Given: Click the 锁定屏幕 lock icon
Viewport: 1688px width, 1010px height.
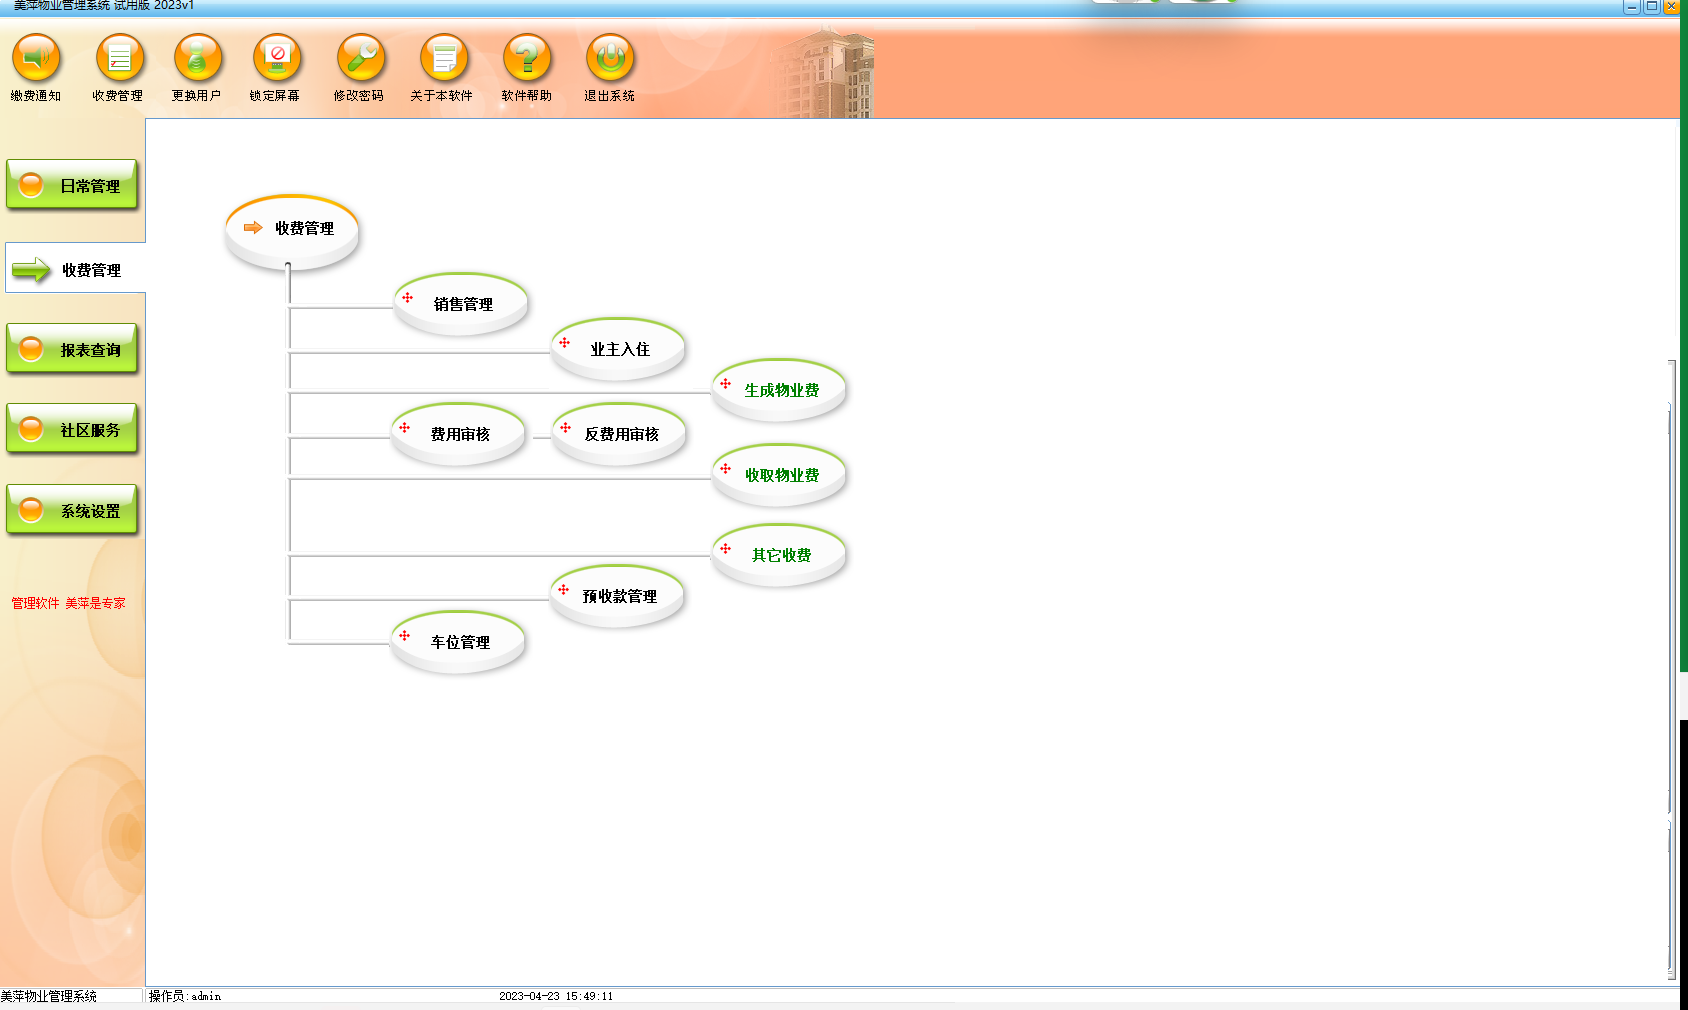Looking at the screenshot, I should point(277,59).
